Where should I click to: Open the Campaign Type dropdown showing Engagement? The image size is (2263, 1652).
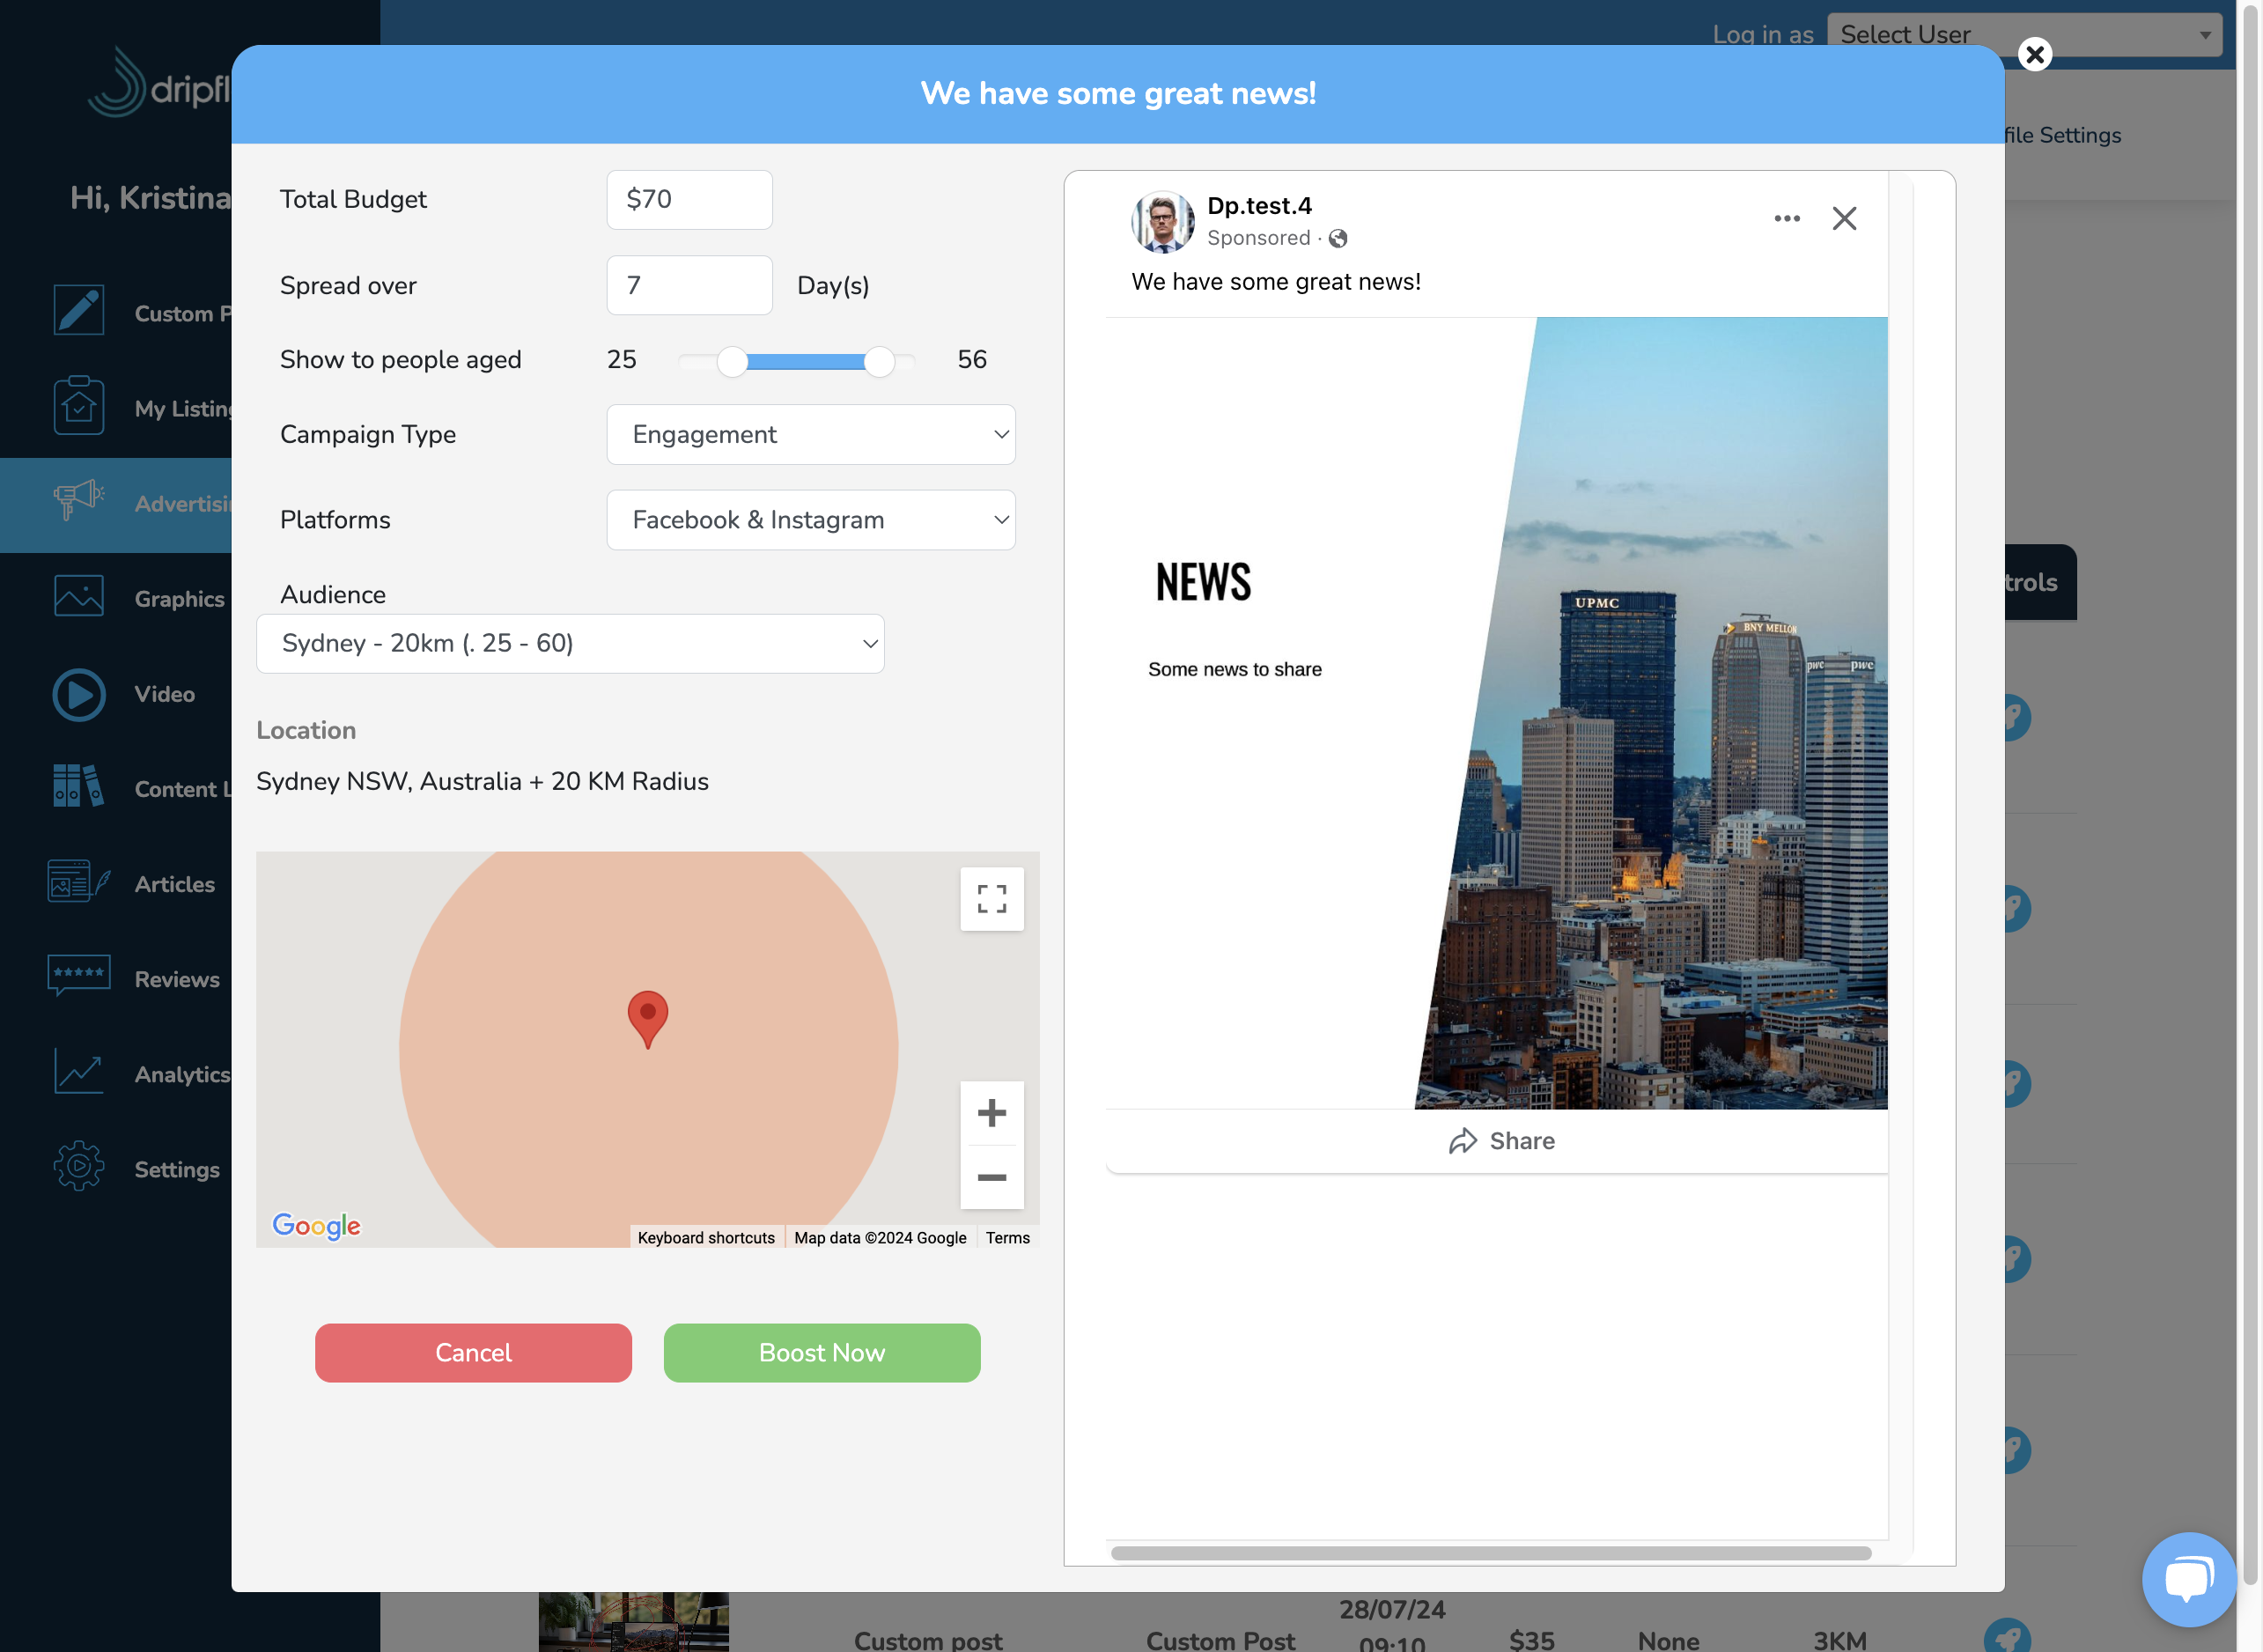click(810, 434)
